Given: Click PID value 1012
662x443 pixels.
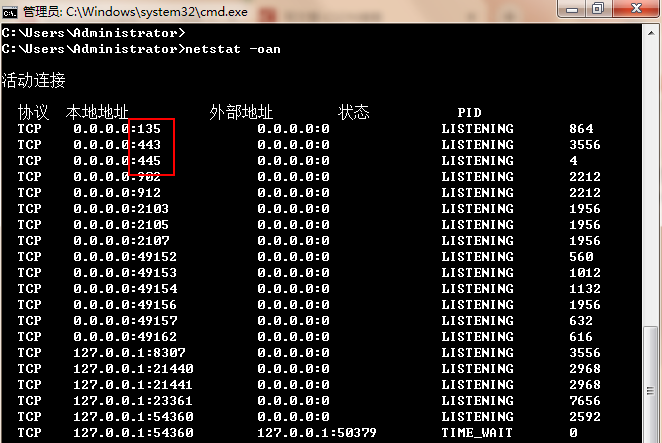Looking at the screenshot, I should tap(585, 273).
